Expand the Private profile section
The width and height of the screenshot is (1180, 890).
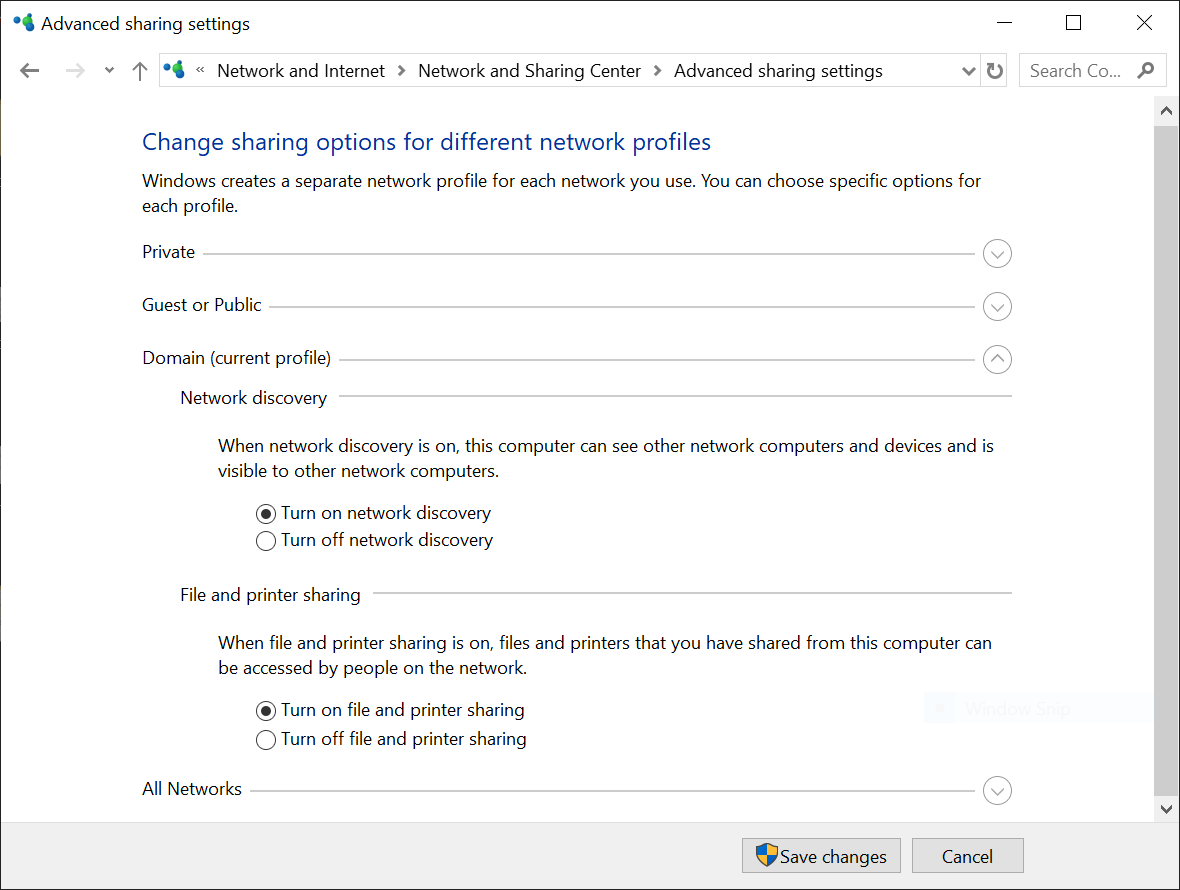(996, 254)
